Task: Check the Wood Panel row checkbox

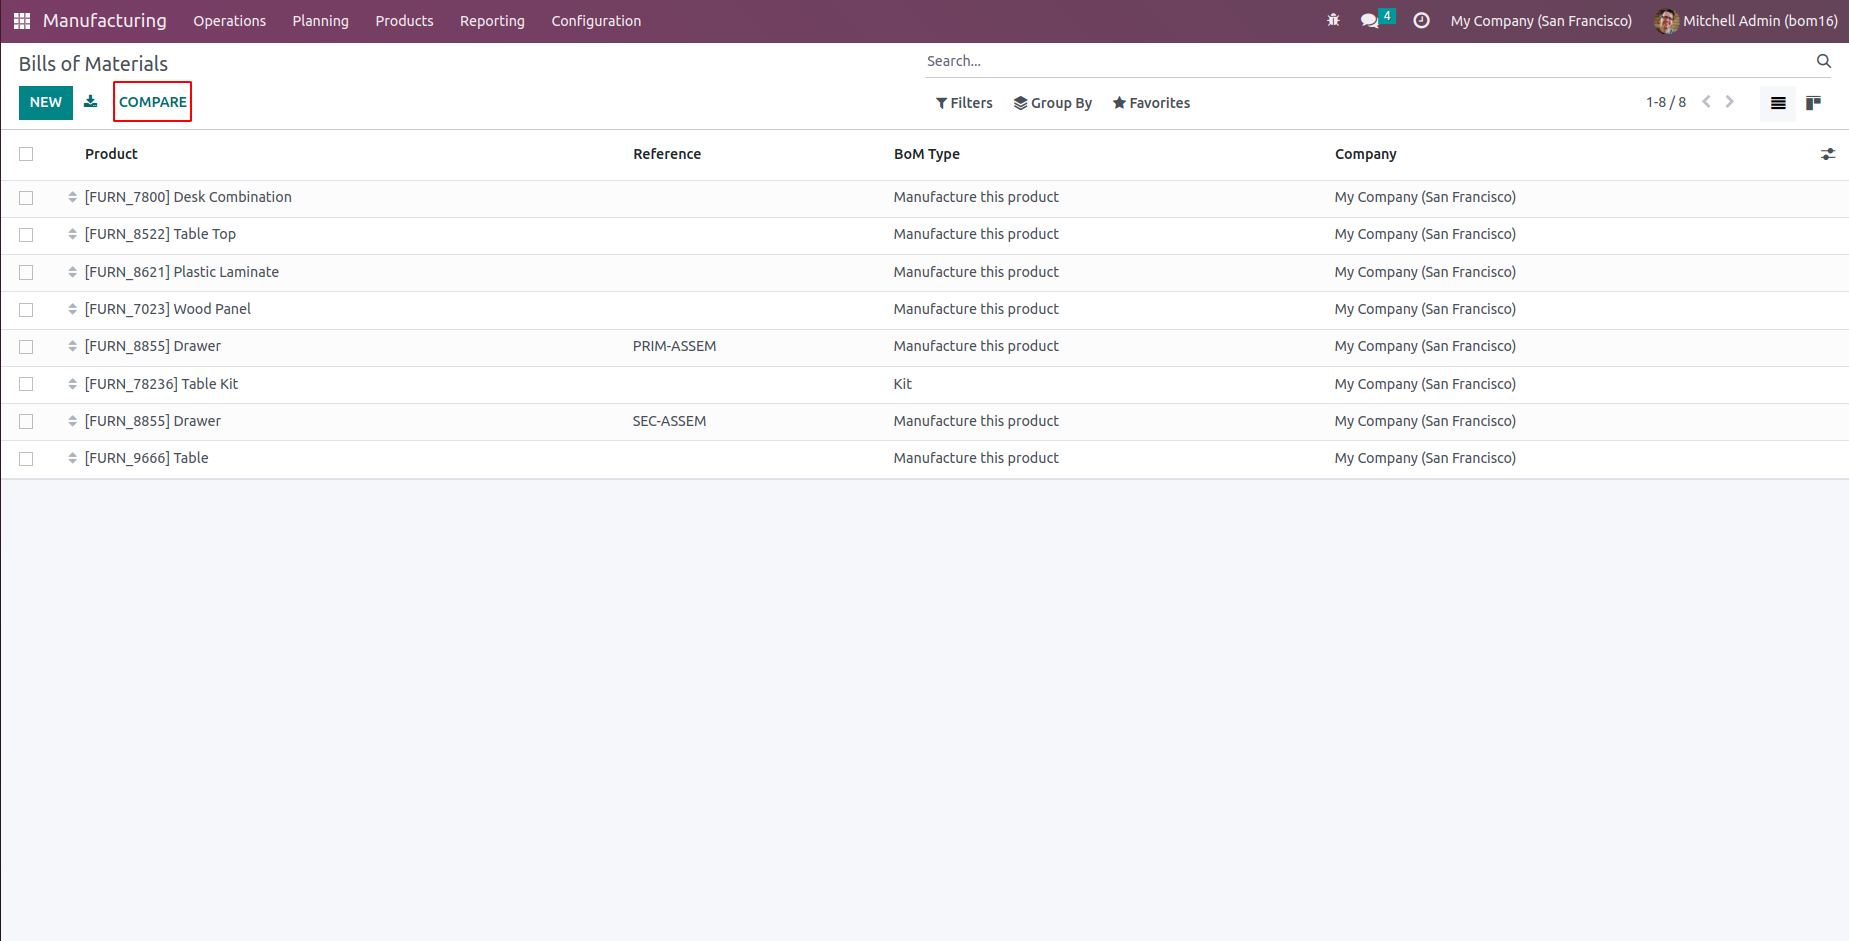Action: click(26, 310)
